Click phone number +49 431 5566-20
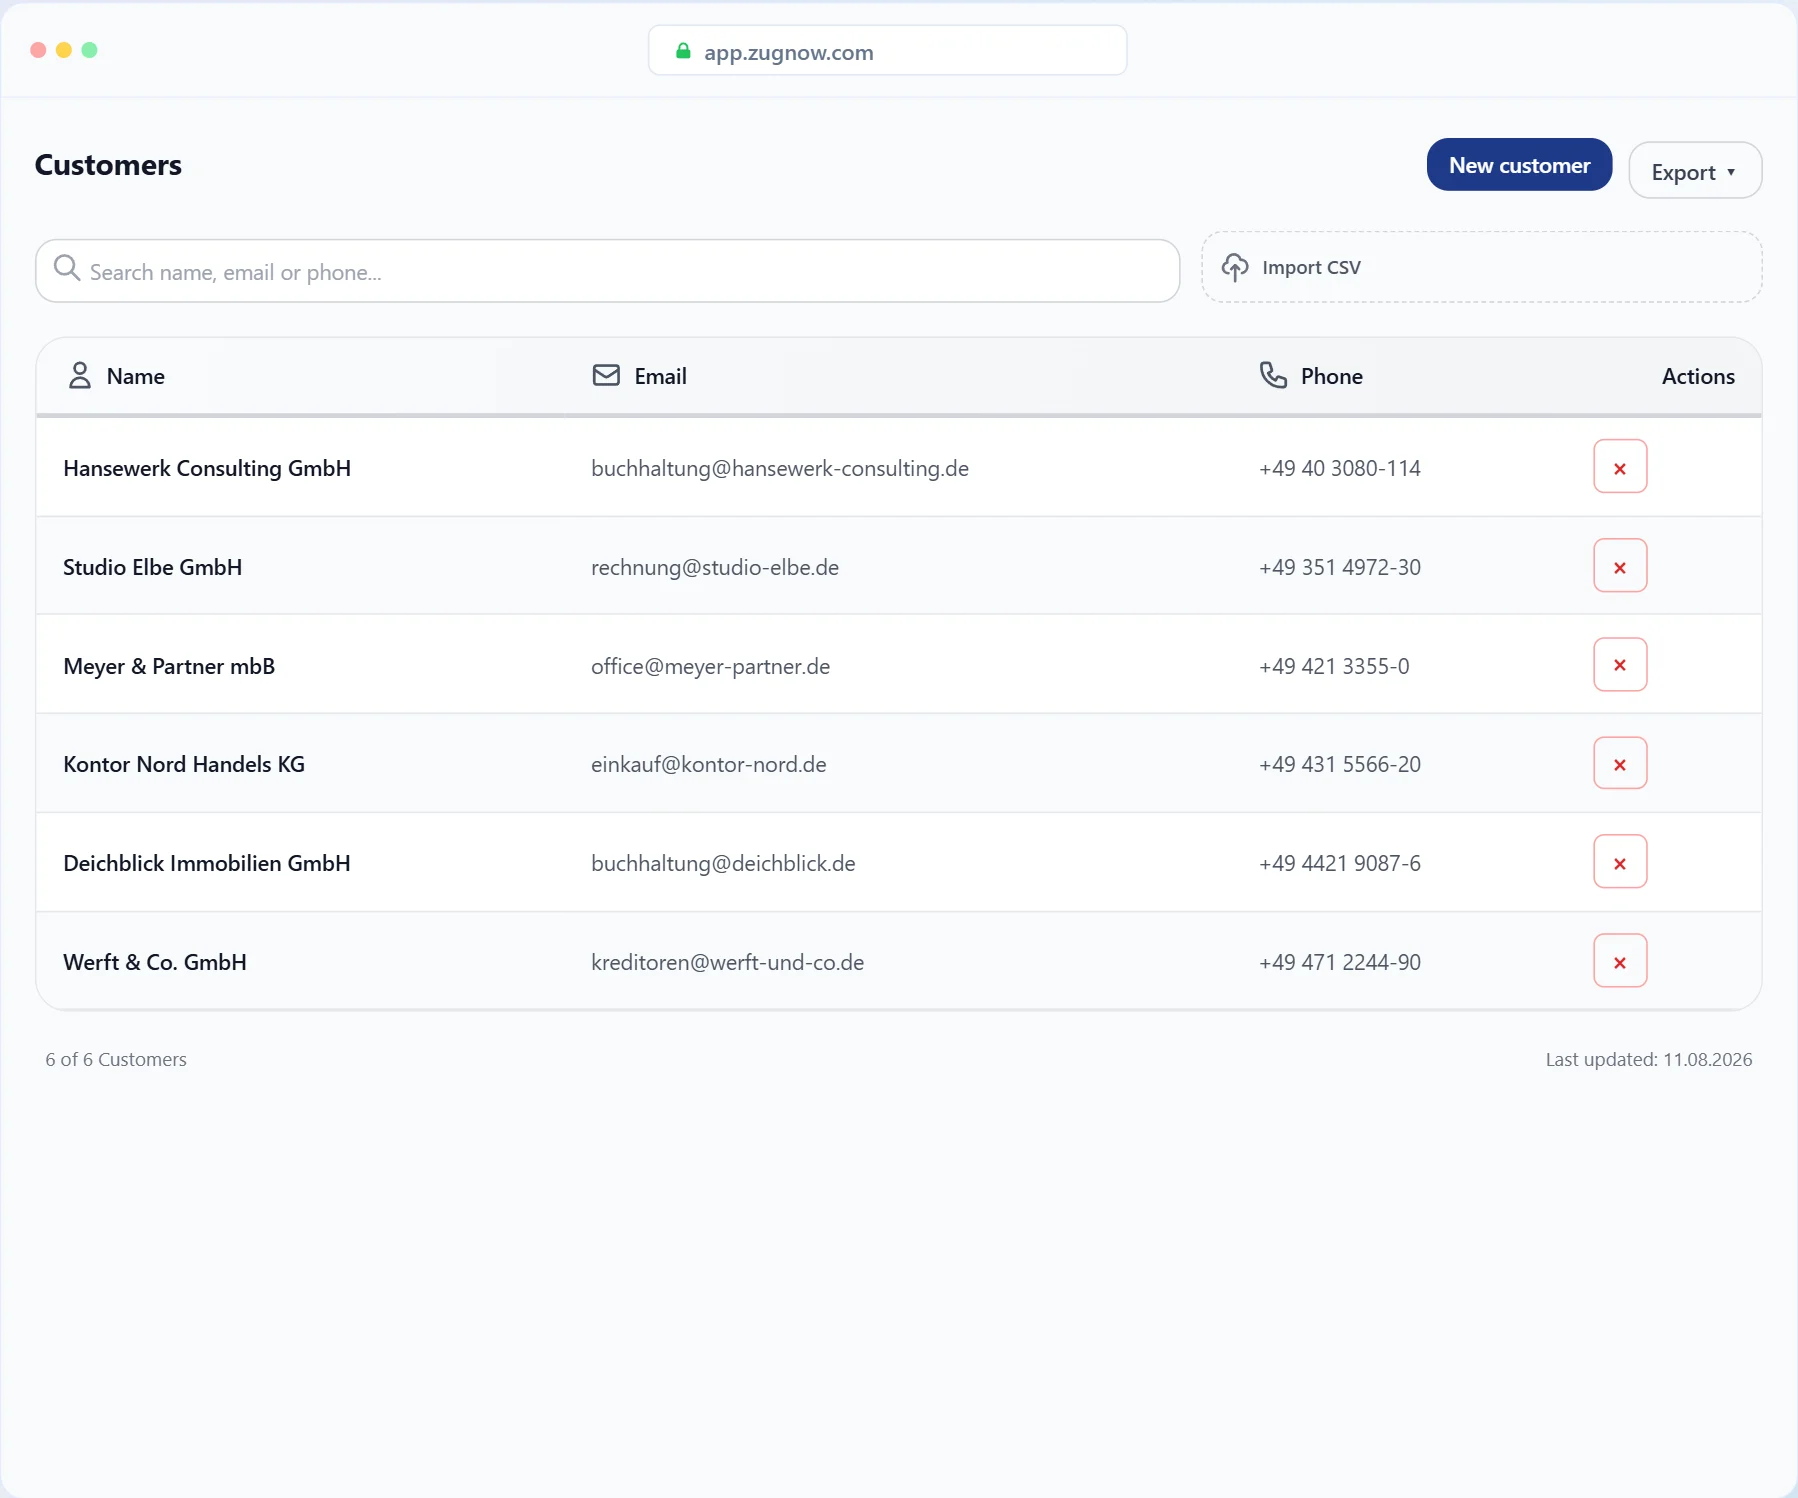 point(1340,764)
